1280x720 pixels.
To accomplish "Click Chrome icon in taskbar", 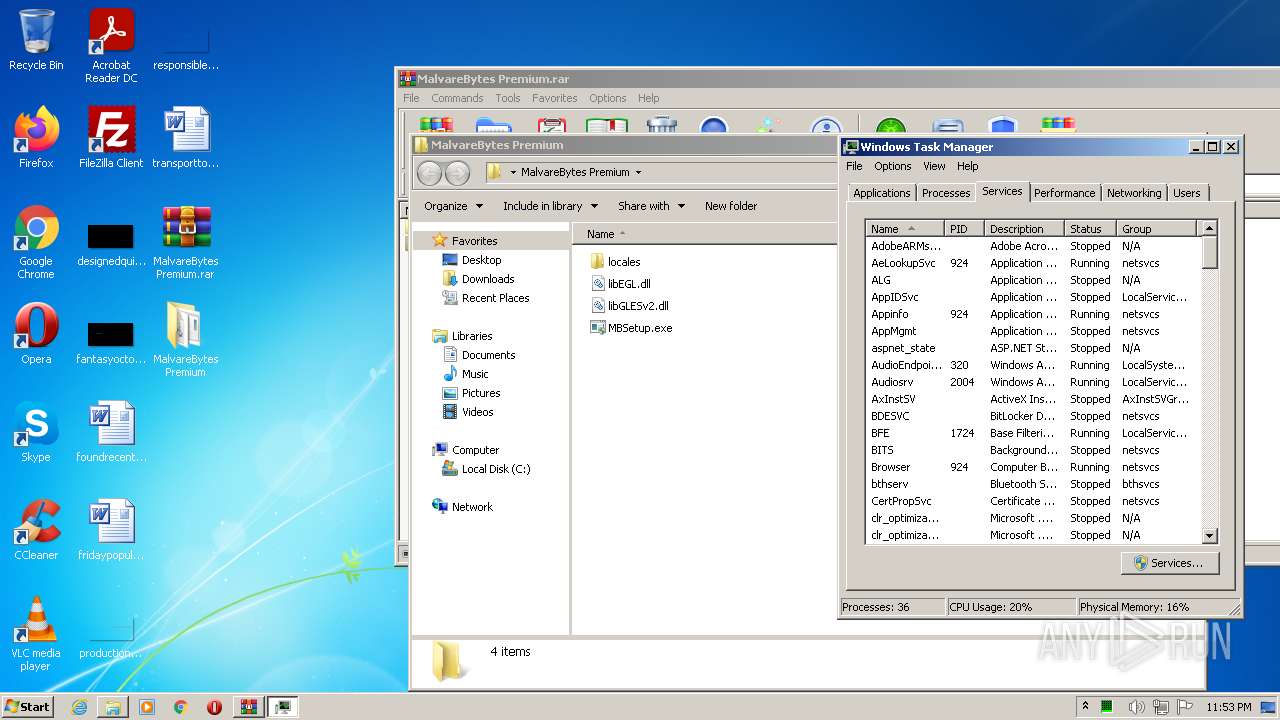I will (181, 707).
